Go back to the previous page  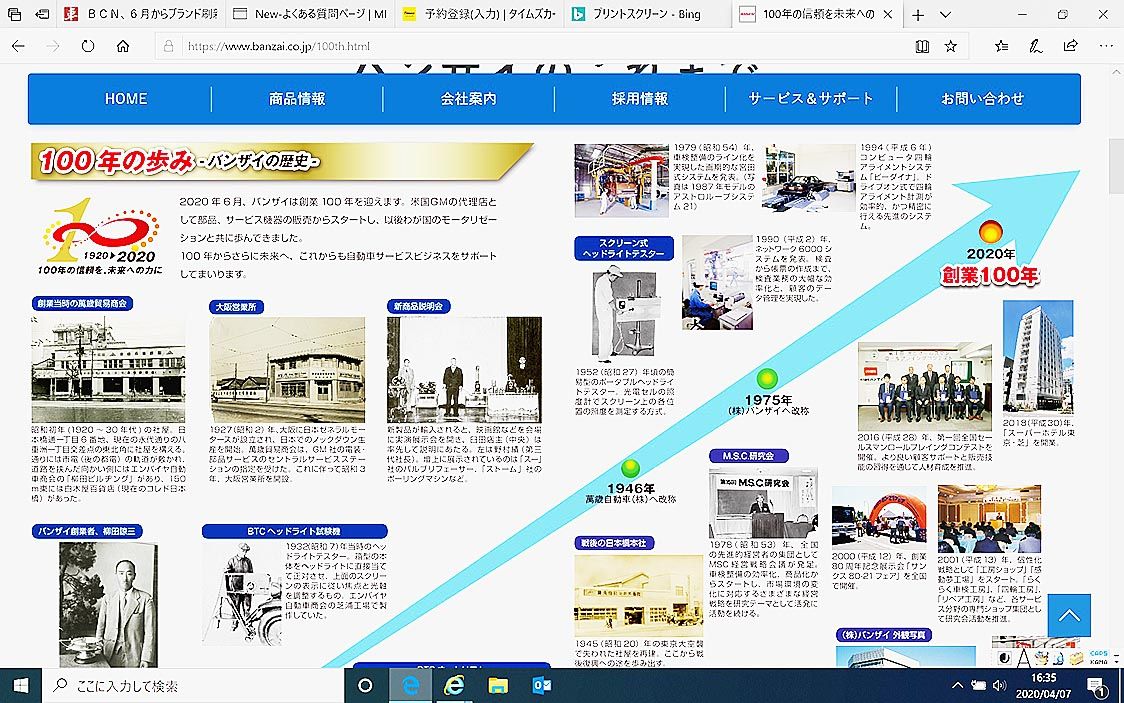coord(19,46)
